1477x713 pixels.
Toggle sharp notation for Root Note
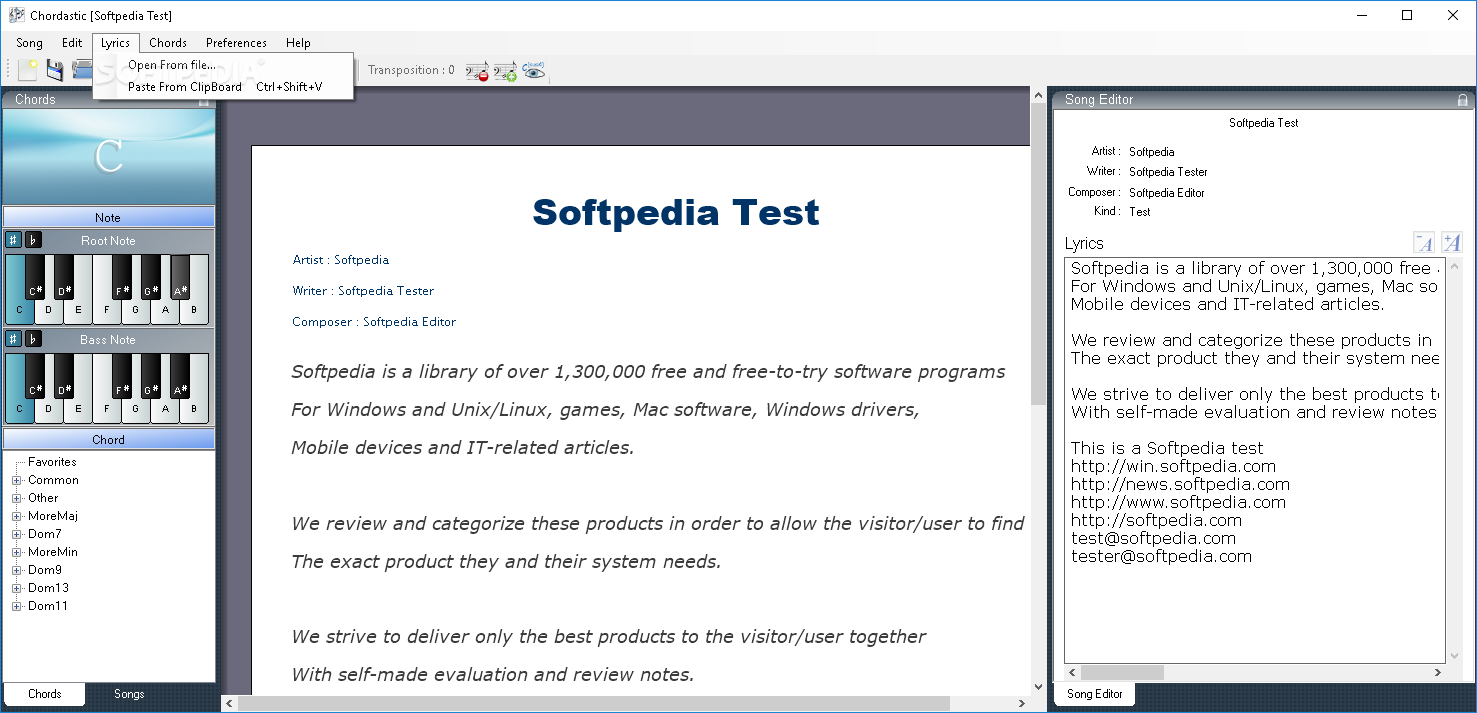point(13,240)
